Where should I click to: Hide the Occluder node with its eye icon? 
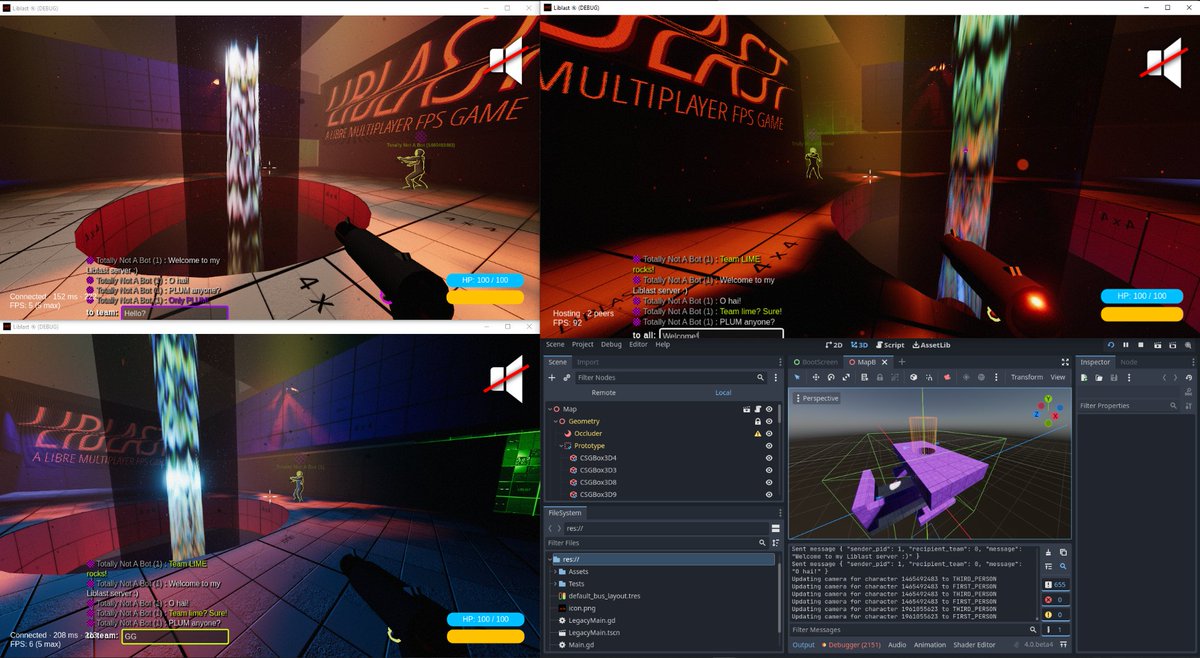tap(770, 434)
